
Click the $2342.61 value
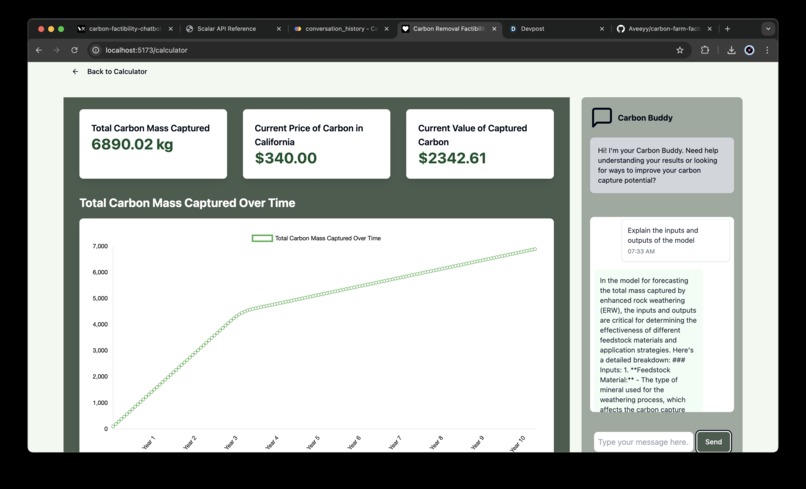(x=452, y=158)
